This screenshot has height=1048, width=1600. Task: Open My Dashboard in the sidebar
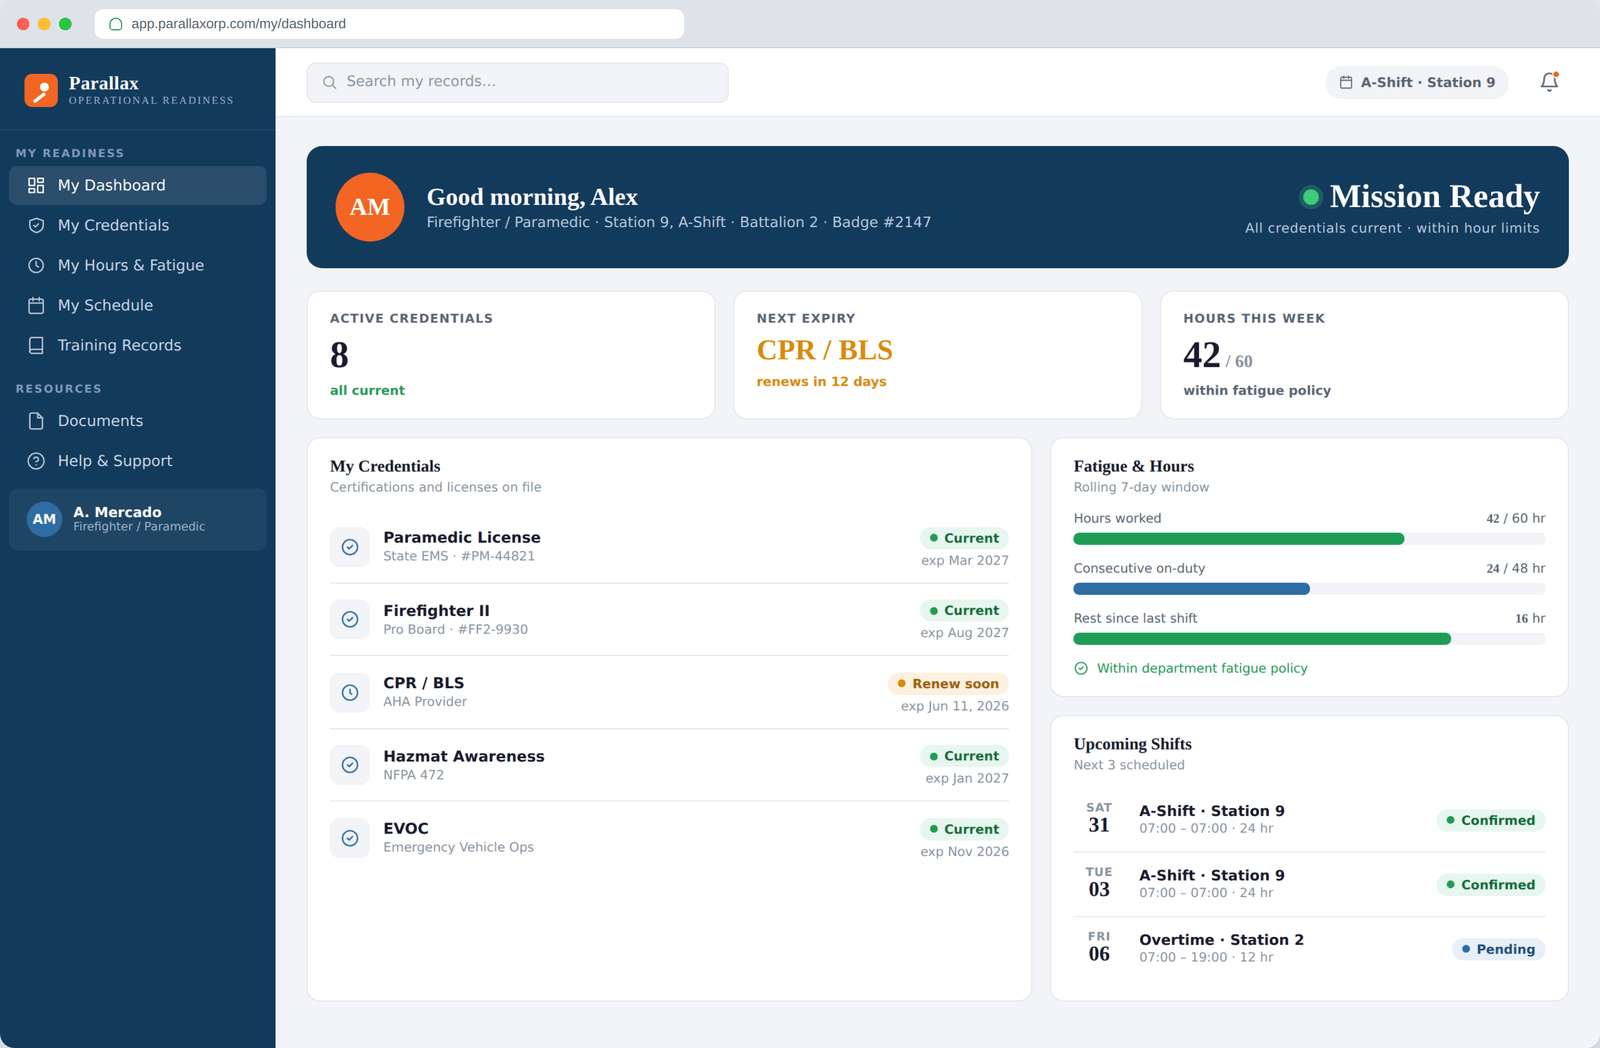tap(138, 185)
